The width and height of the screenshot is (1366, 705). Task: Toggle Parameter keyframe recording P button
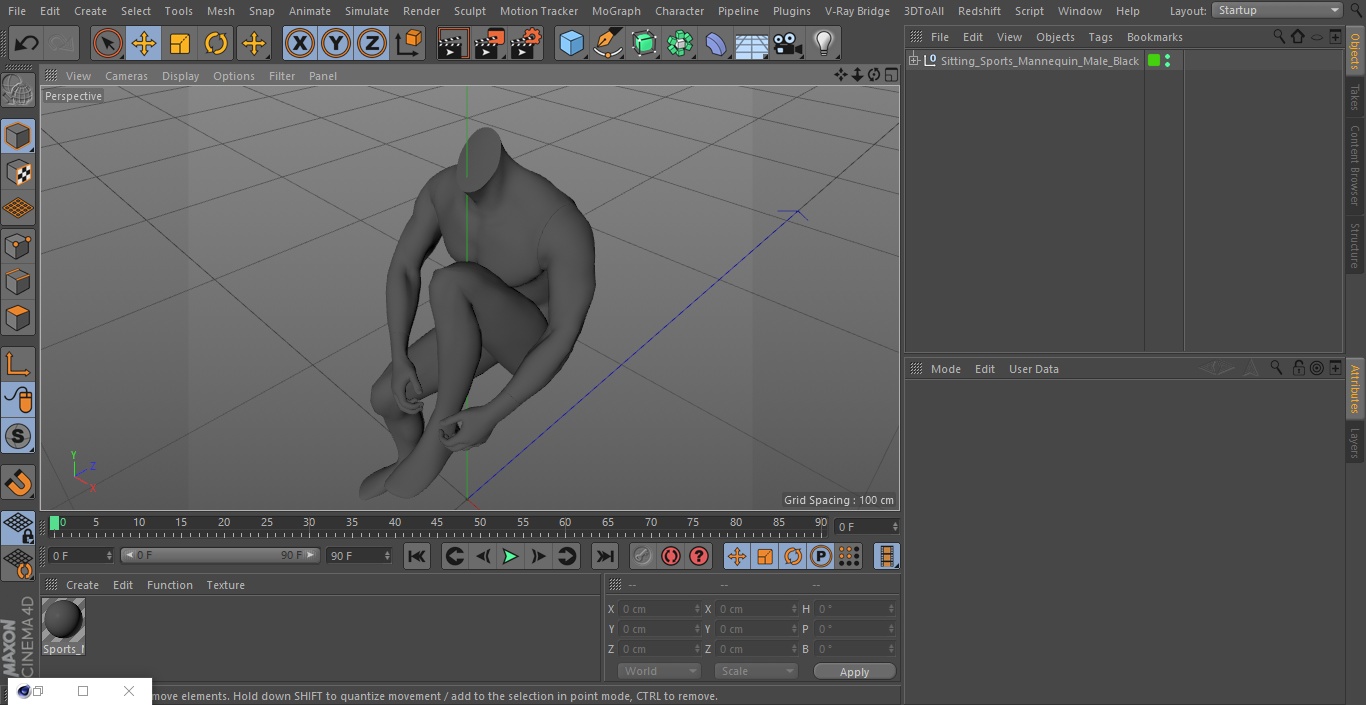click(821, 556)
